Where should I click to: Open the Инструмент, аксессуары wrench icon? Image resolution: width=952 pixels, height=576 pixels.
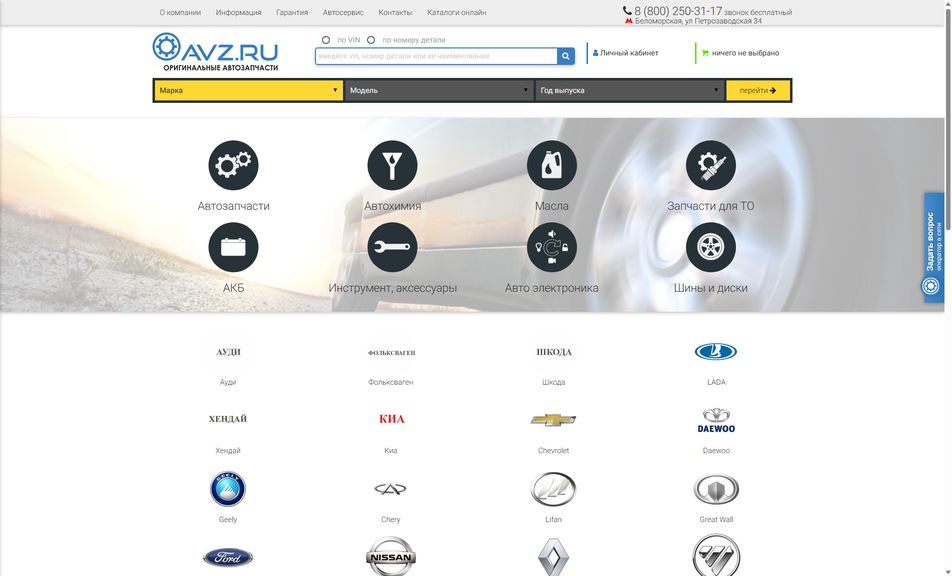point(392,247)
